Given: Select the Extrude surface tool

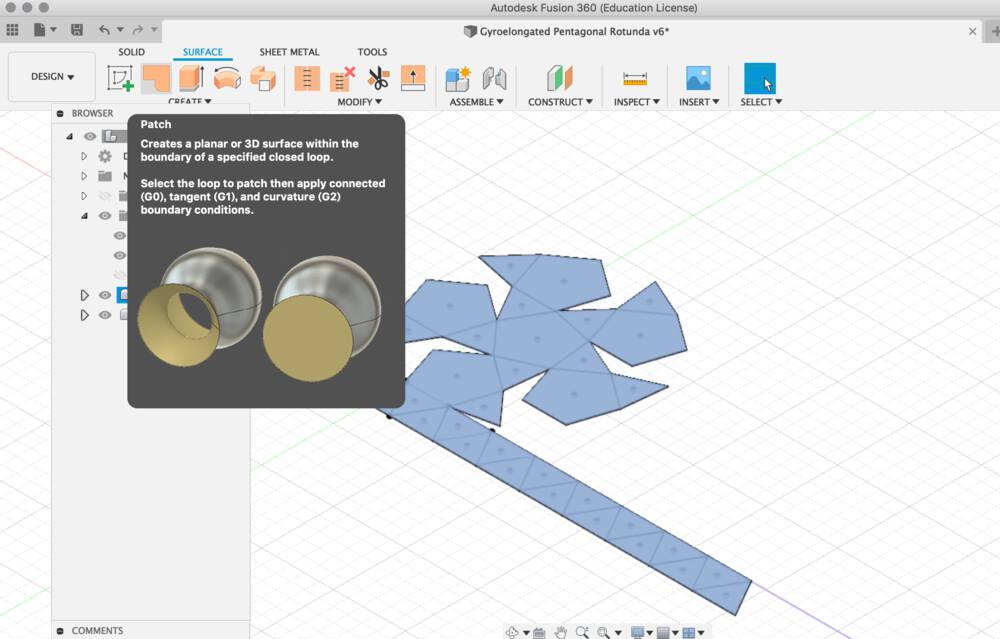Looking at the screenshot, I should [x=190, y=78].
